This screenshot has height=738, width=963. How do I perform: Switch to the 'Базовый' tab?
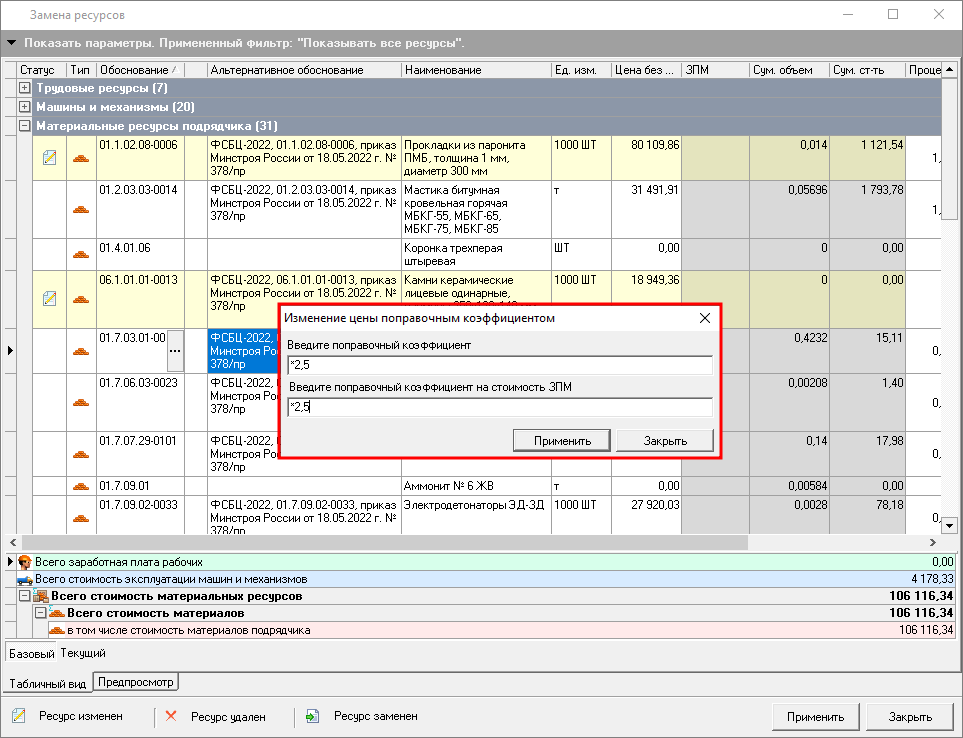31,653
